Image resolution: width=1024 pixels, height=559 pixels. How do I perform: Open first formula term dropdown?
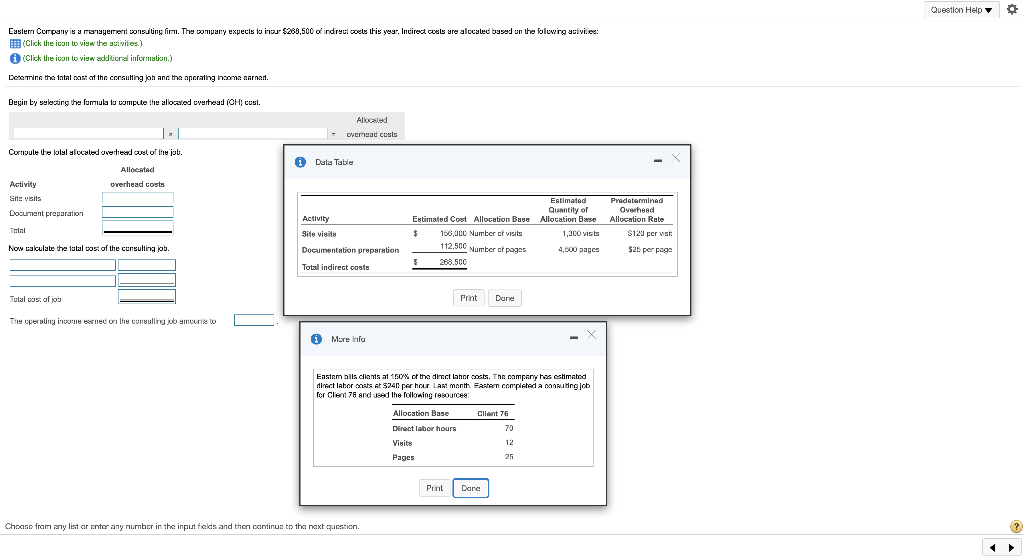(x=88, y=133)
